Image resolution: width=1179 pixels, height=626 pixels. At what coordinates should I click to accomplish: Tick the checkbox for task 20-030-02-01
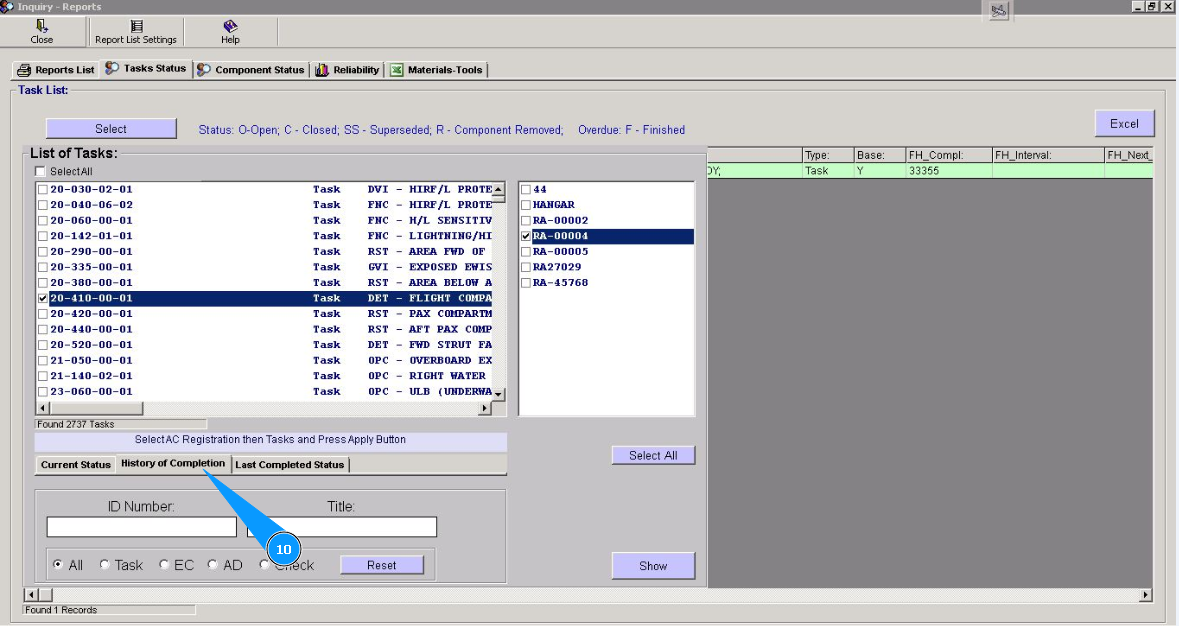click(x=42, y=189)
